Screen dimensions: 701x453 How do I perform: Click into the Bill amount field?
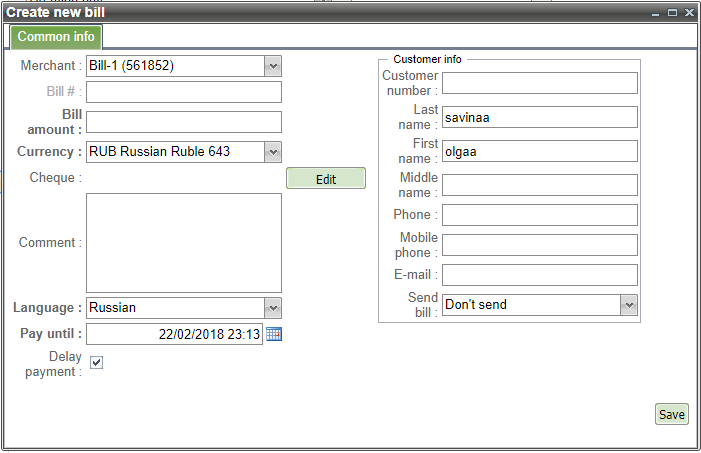tap(184, 122)
